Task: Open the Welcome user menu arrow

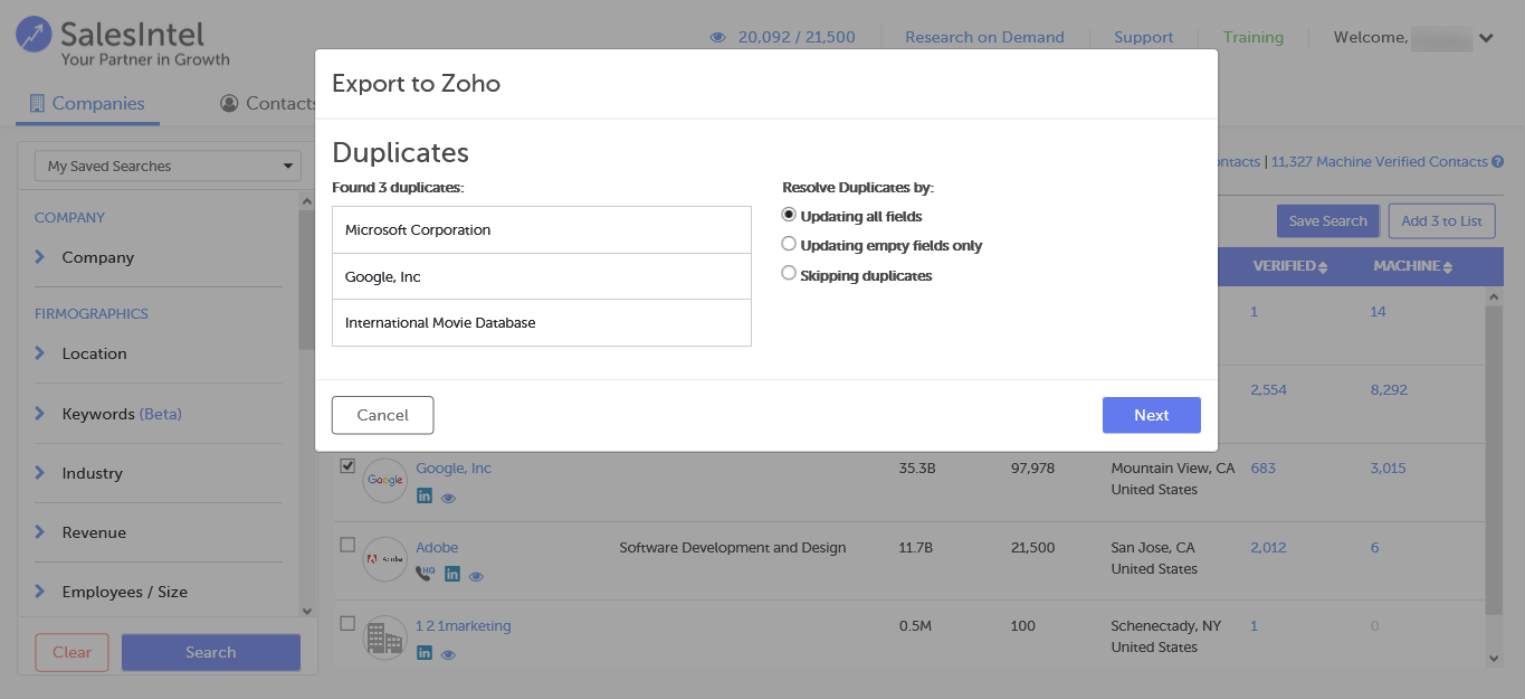Action: pyautogui.click(x=1486, y=39)
